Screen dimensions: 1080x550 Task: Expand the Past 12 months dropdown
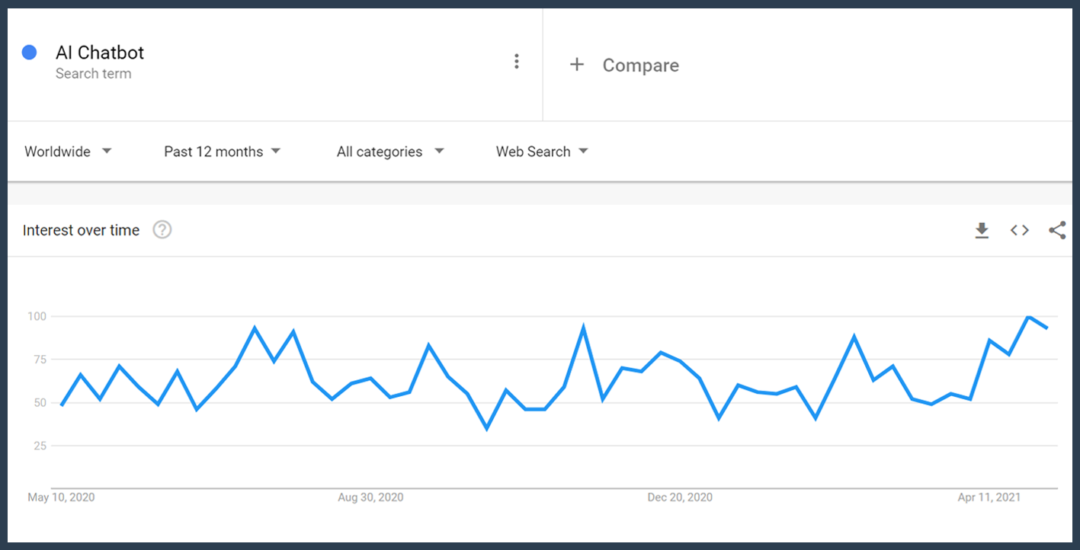[222, 152]
